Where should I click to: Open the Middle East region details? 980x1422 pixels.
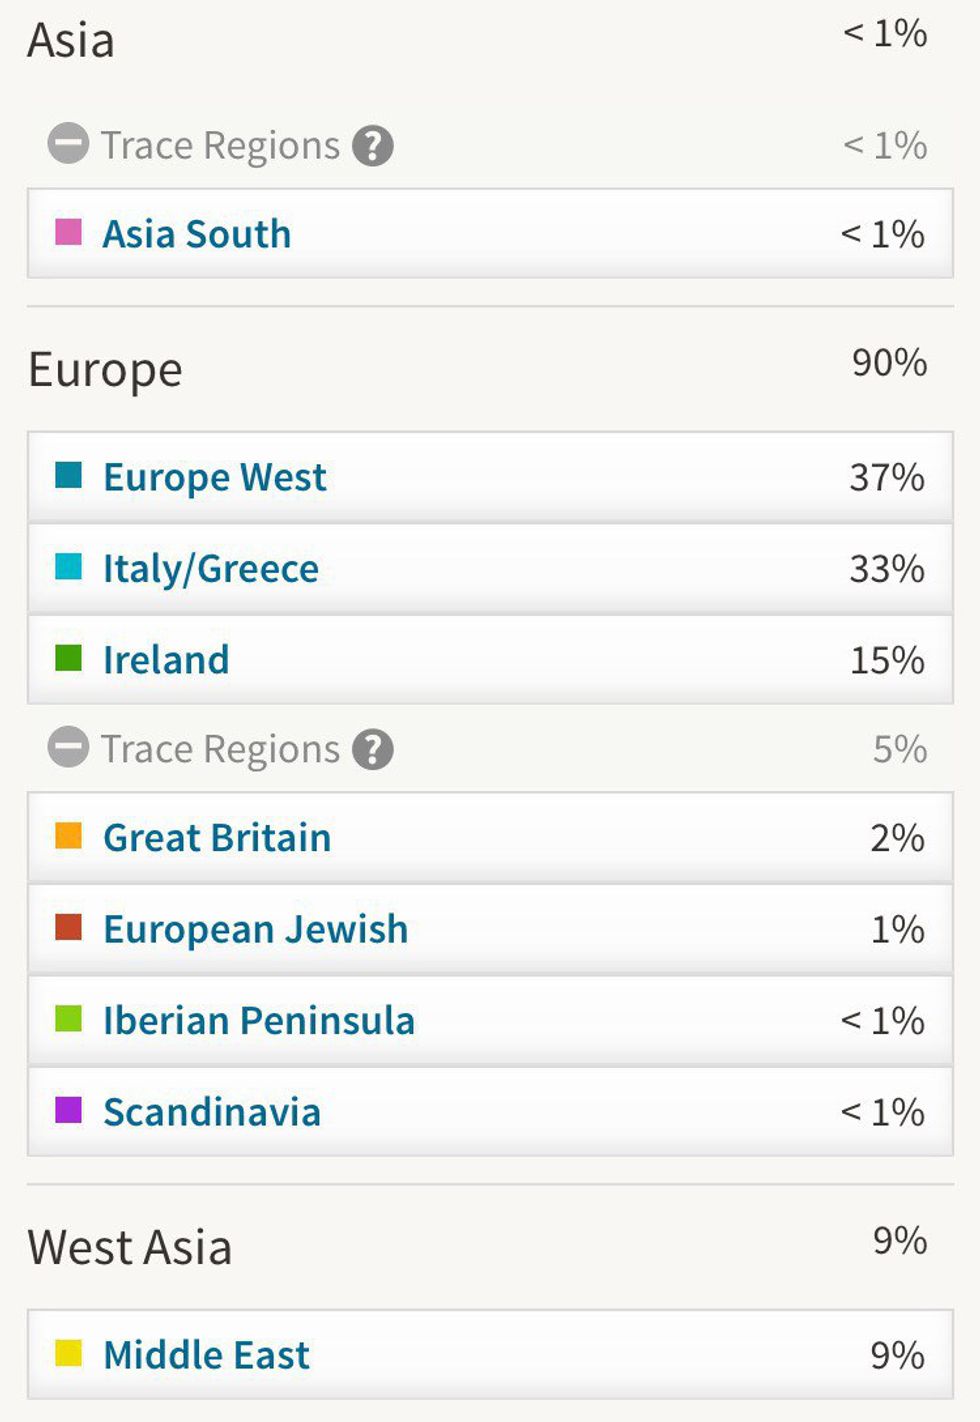490,1354
